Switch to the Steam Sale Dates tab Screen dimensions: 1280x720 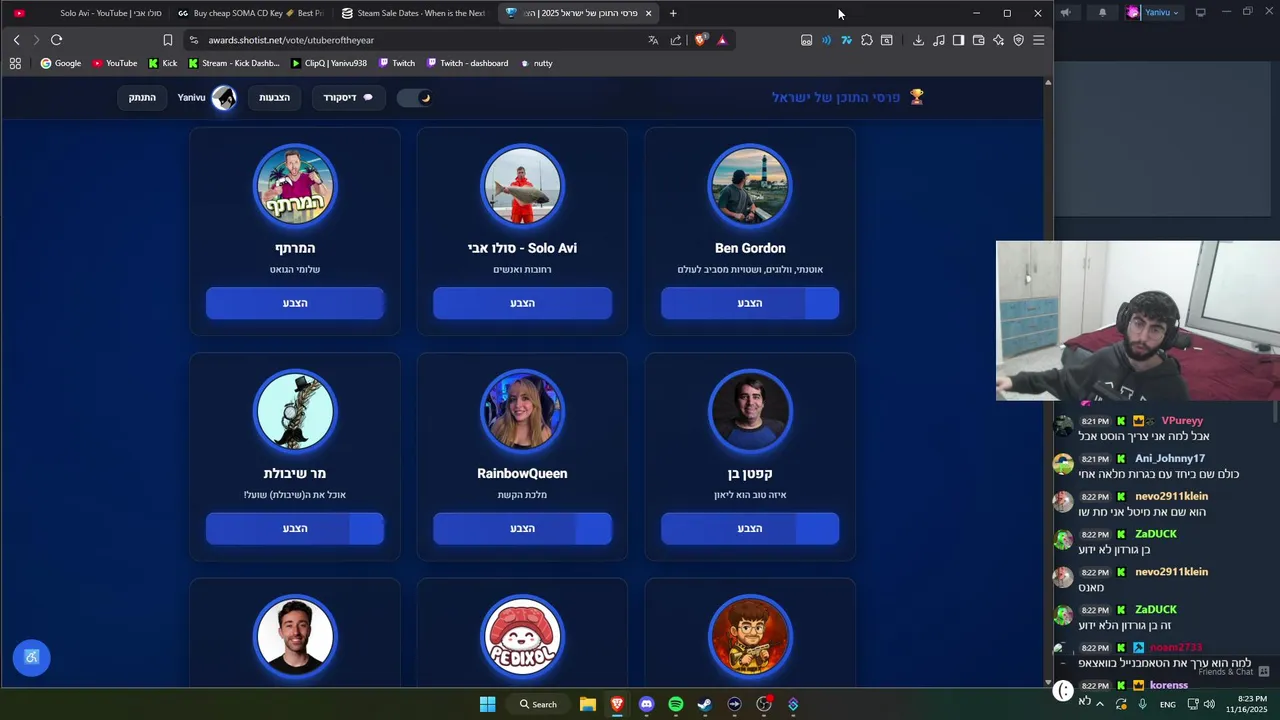coord(413,13)
